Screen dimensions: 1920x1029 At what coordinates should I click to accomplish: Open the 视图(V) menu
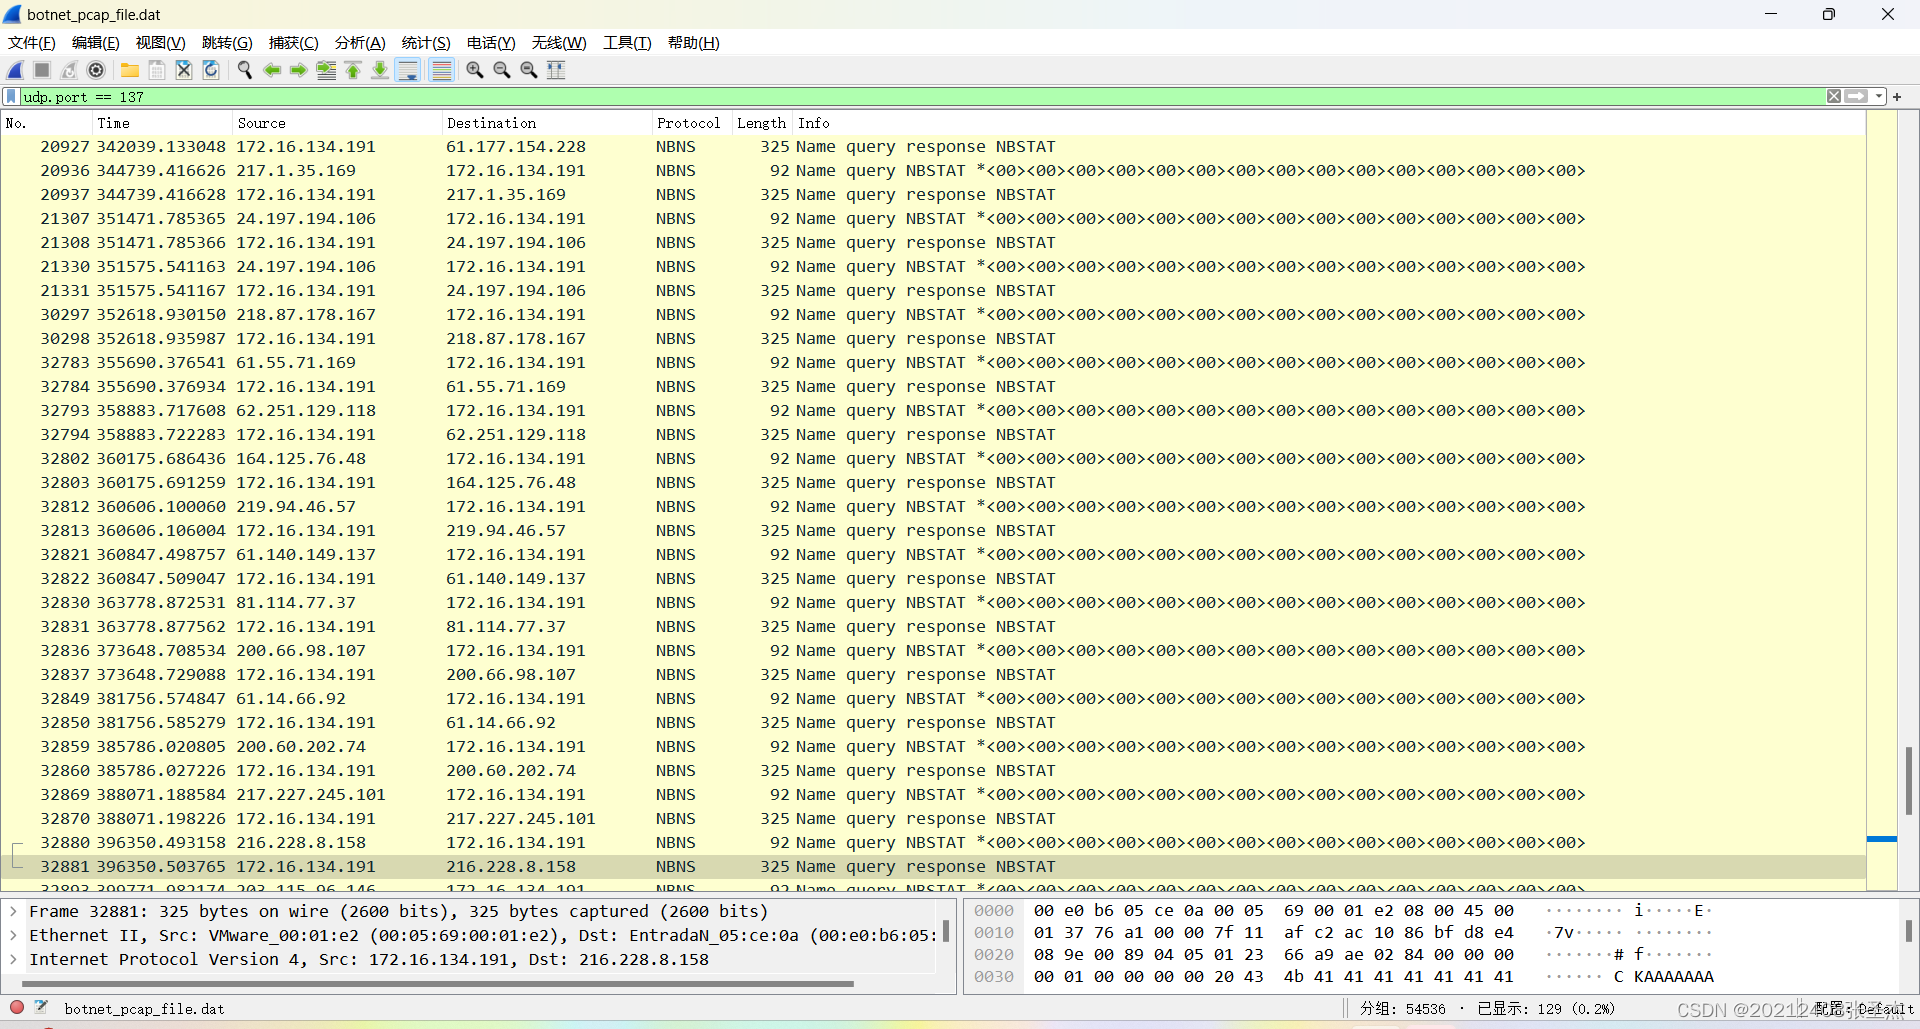point(161,43)
